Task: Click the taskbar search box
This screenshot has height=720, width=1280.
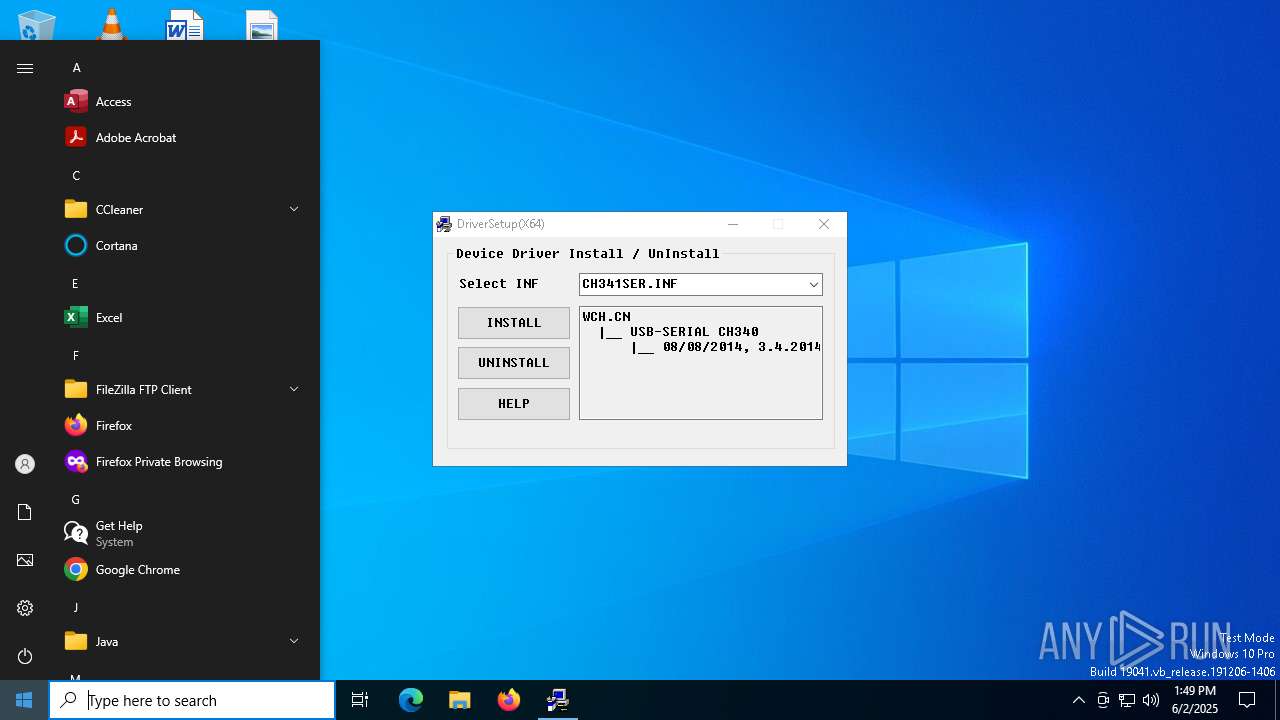Action: pos(192,700)
